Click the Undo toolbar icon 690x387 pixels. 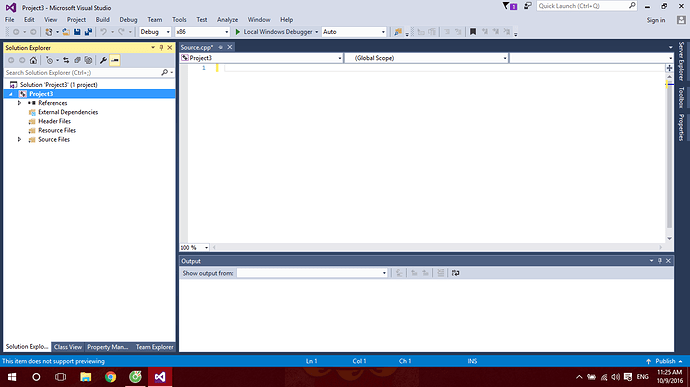pyautogui.click(x=103, y=32)
